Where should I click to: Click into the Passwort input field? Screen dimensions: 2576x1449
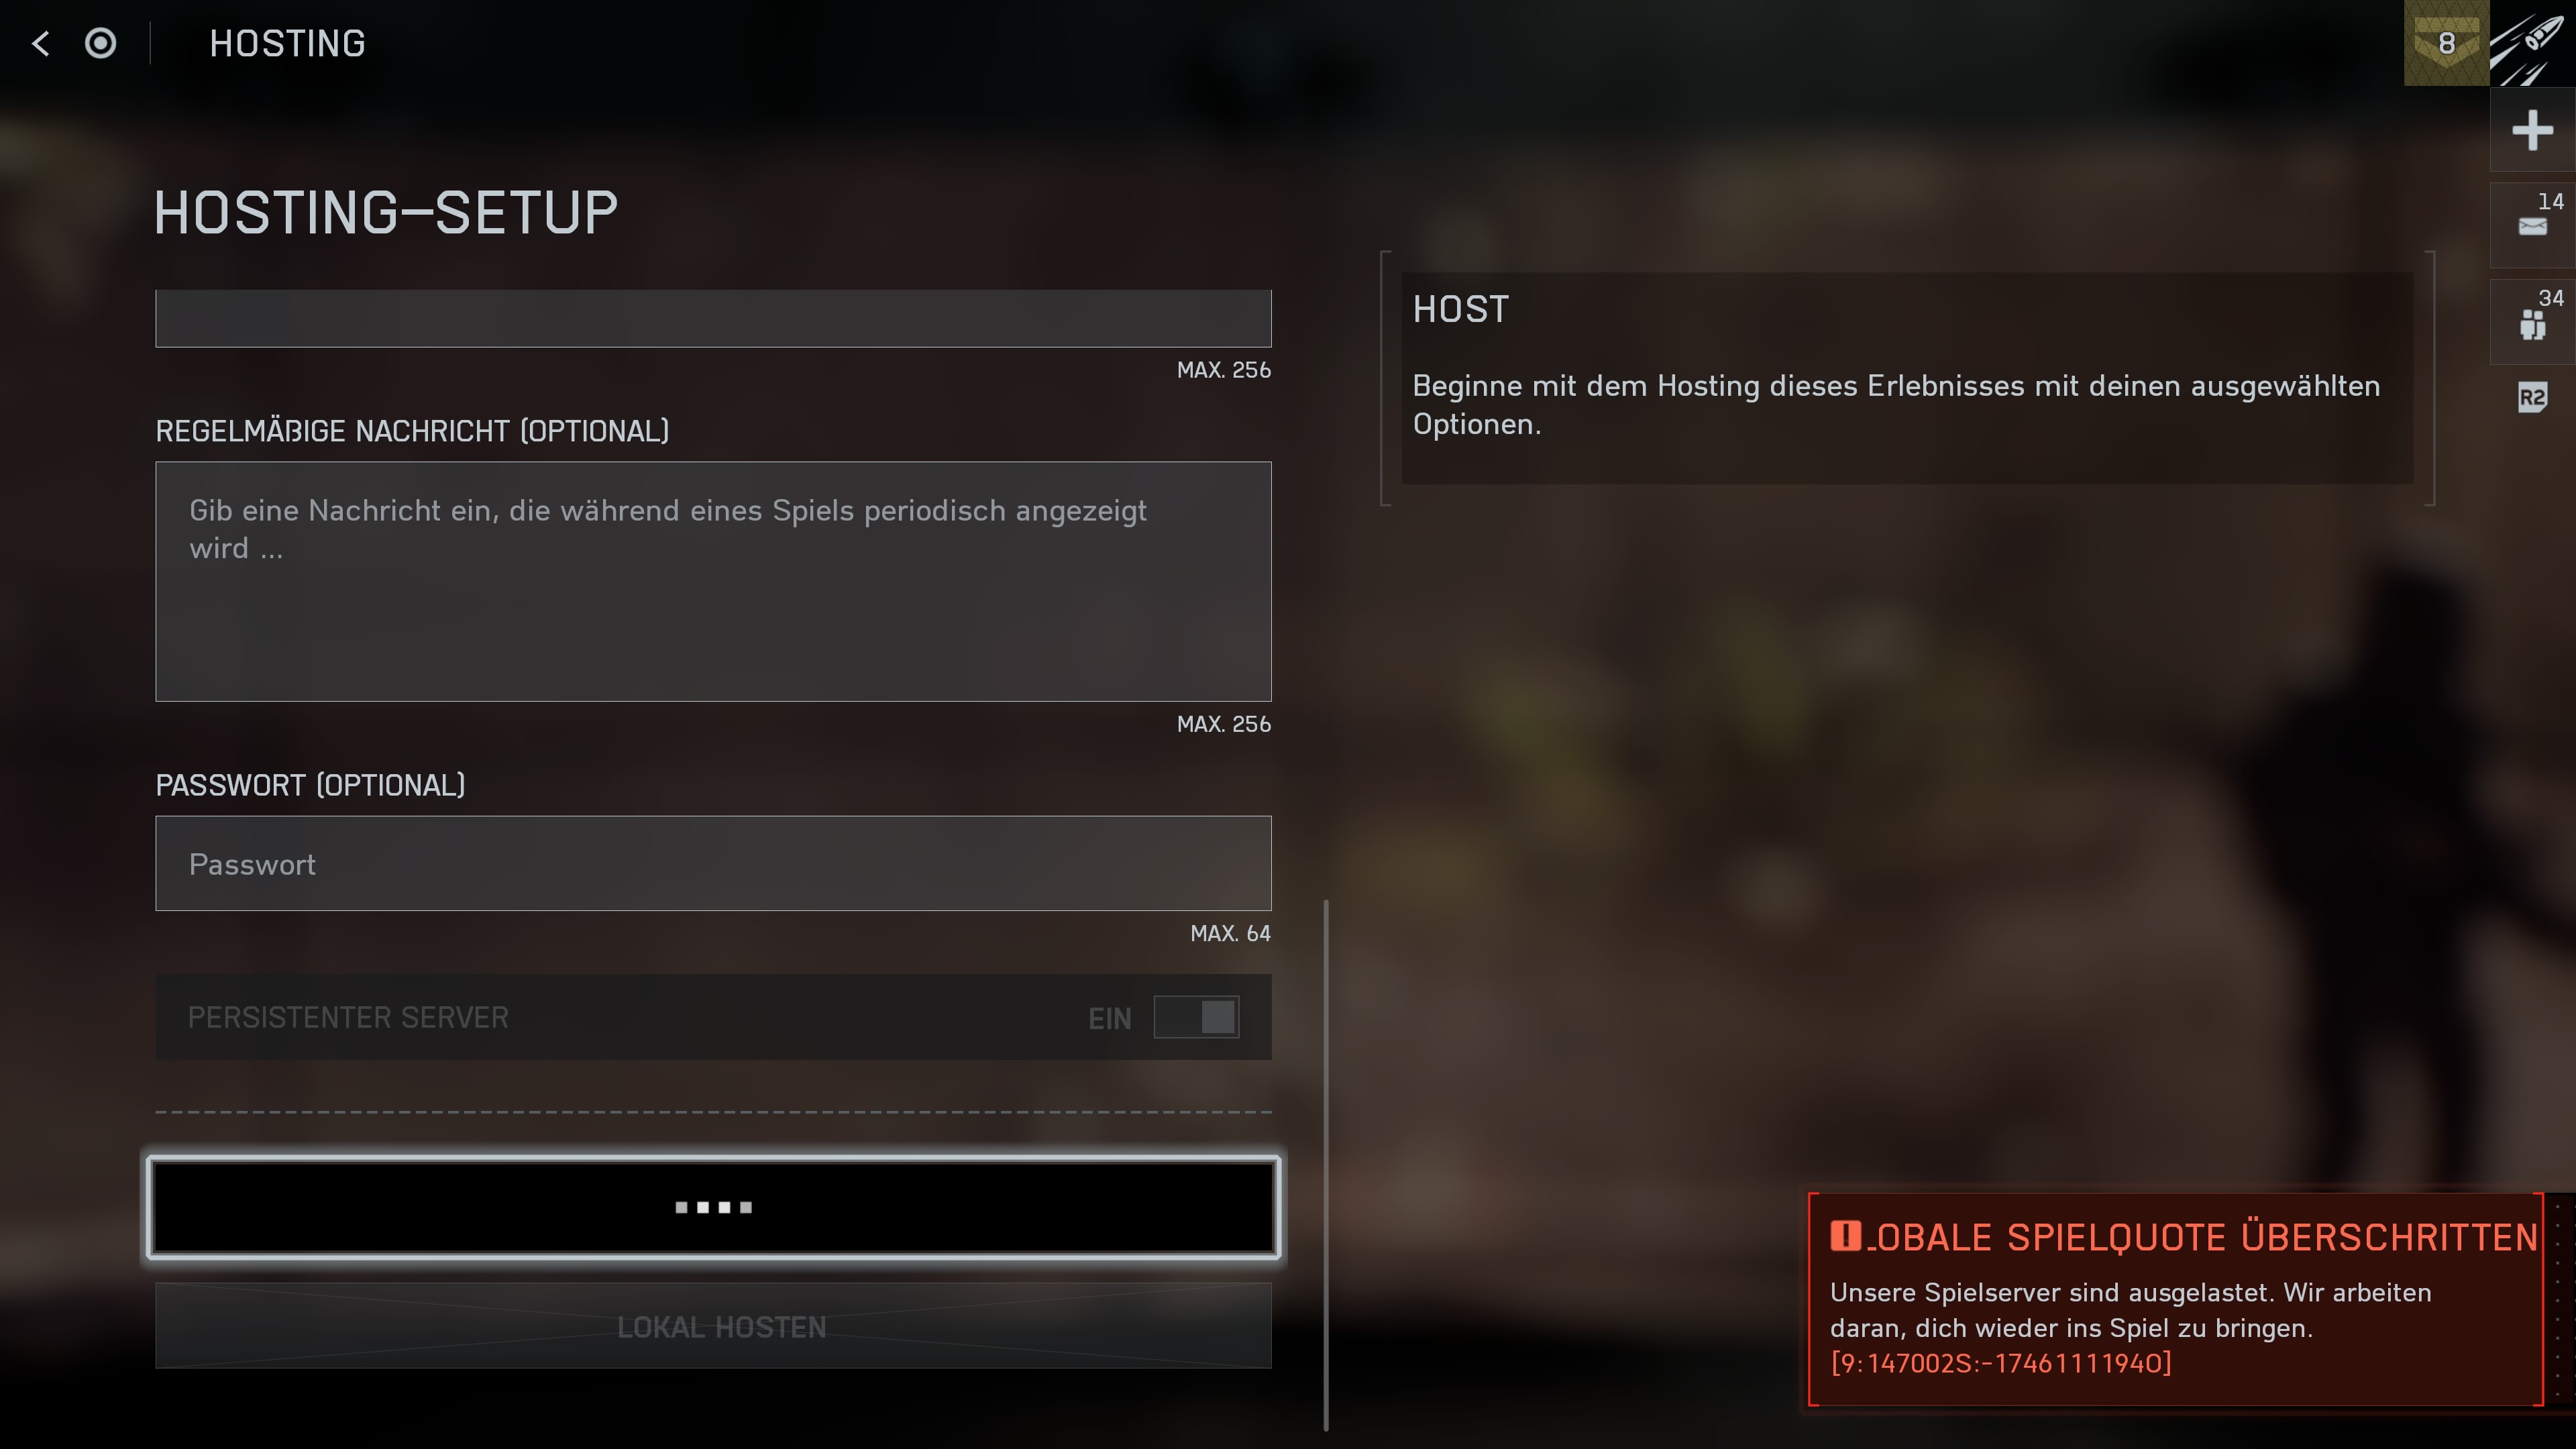point(713,863)
